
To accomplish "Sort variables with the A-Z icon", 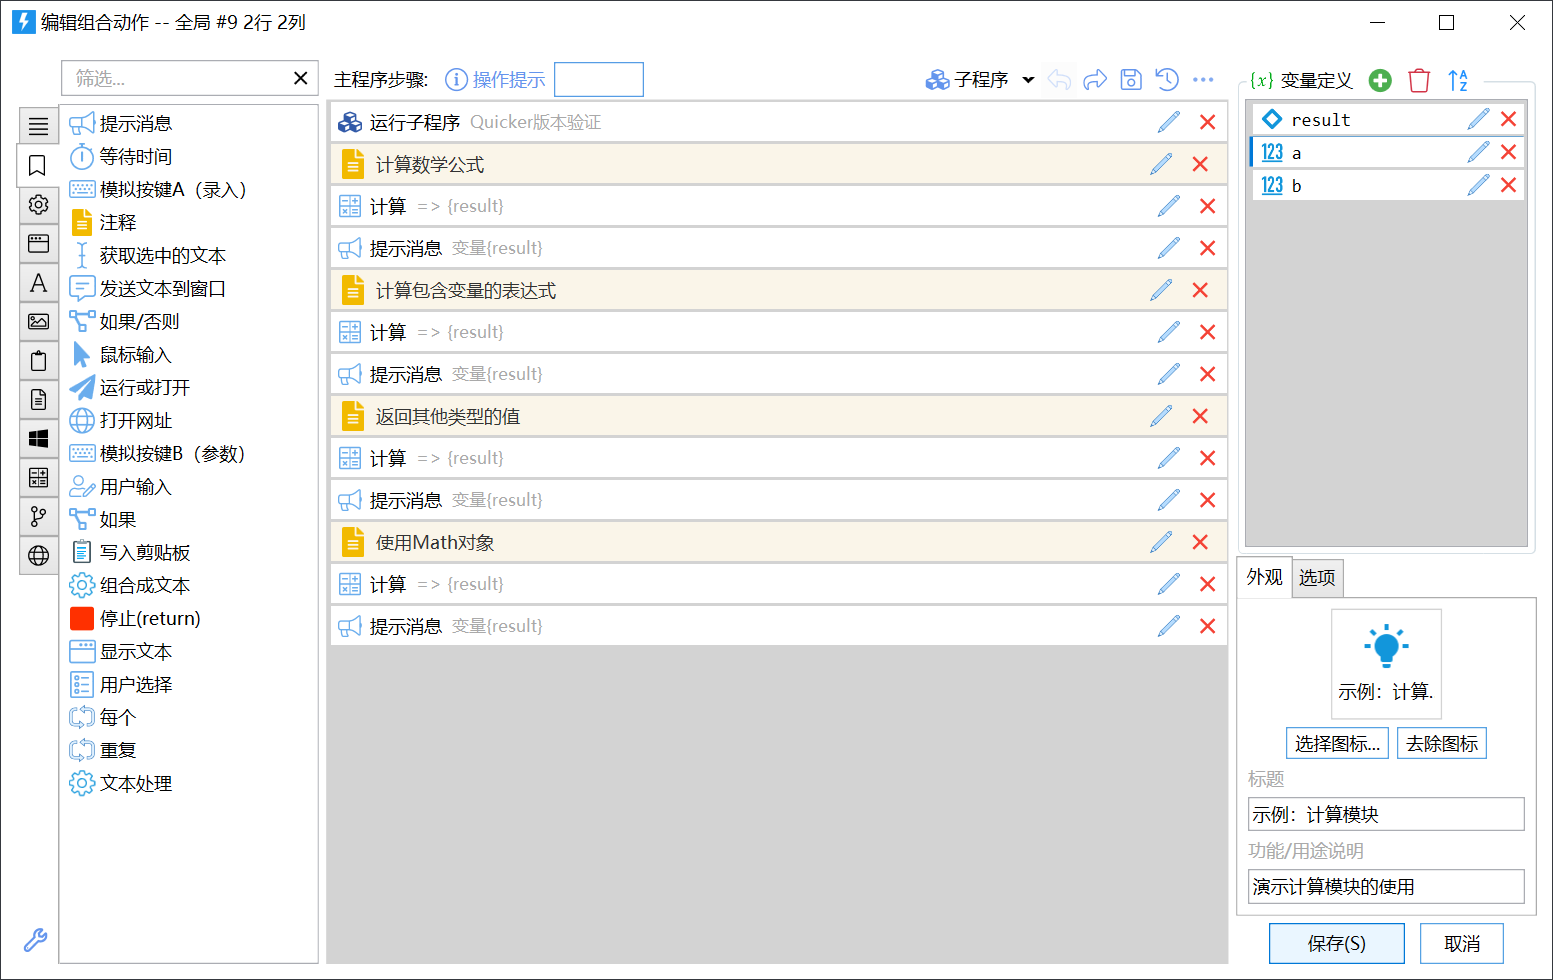I will (x=1458, y=80).
